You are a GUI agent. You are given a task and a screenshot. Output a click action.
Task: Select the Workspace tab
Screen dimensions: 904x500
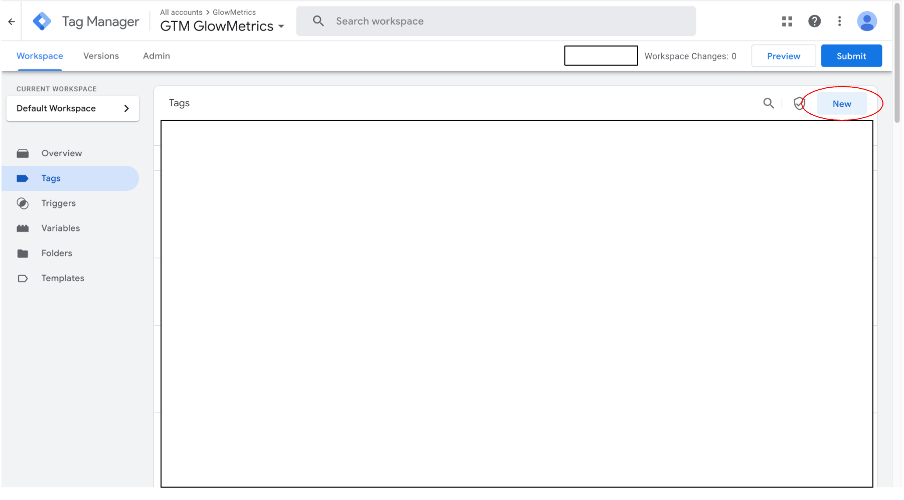tap(40, 56)
